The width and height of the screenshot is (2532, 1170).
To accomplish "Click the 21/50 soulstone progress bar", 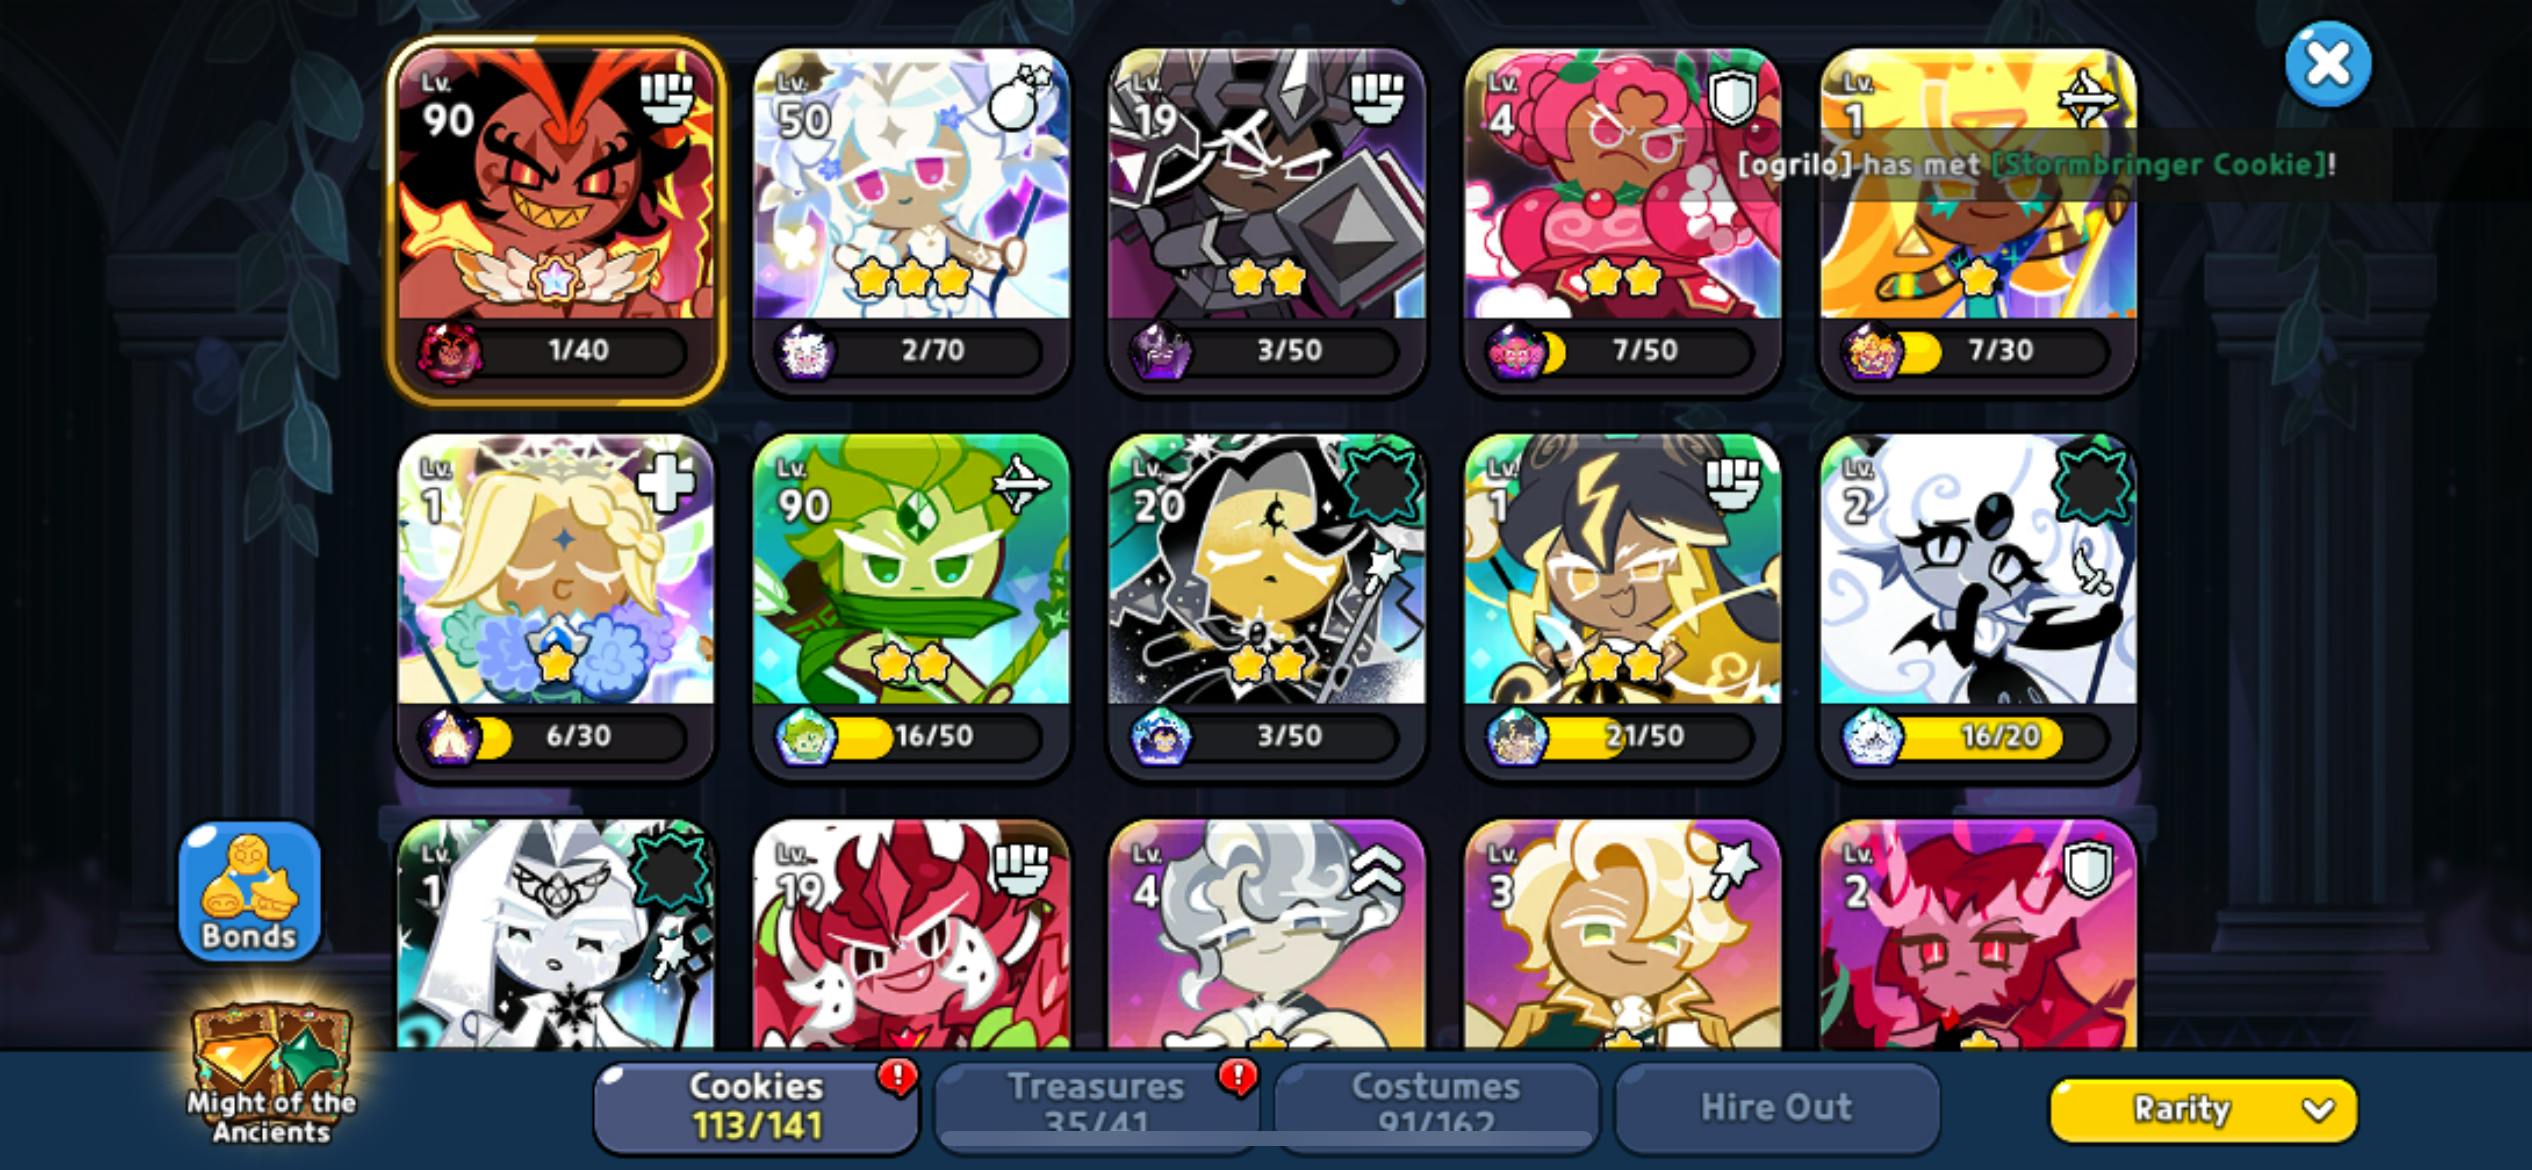I will tap(1644, 736).
